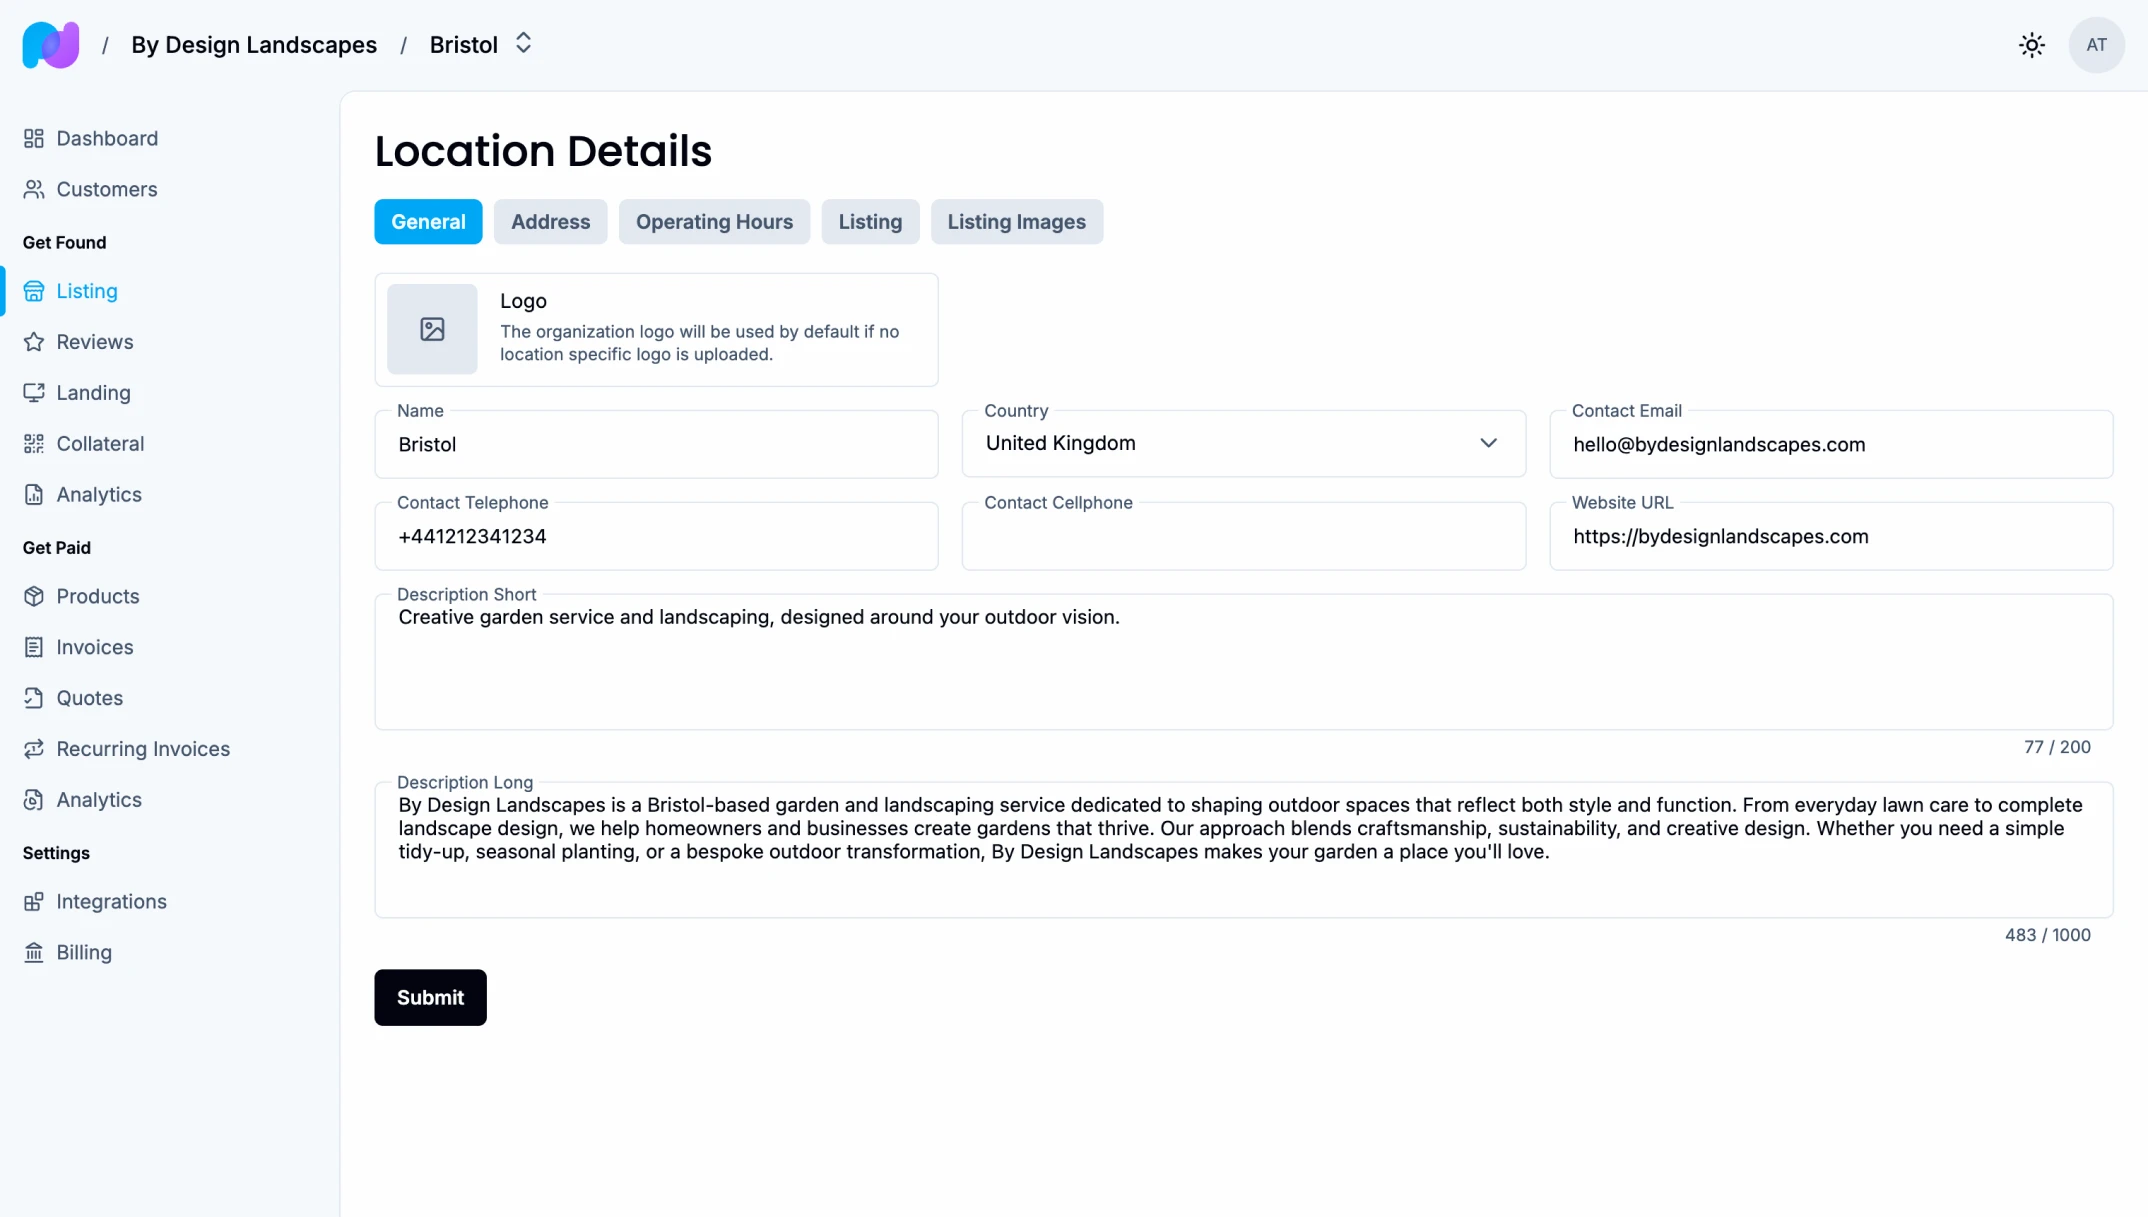Open Integrations in sidebar settings
The image size is (2148, 1217).
click(x=111, y=902)
